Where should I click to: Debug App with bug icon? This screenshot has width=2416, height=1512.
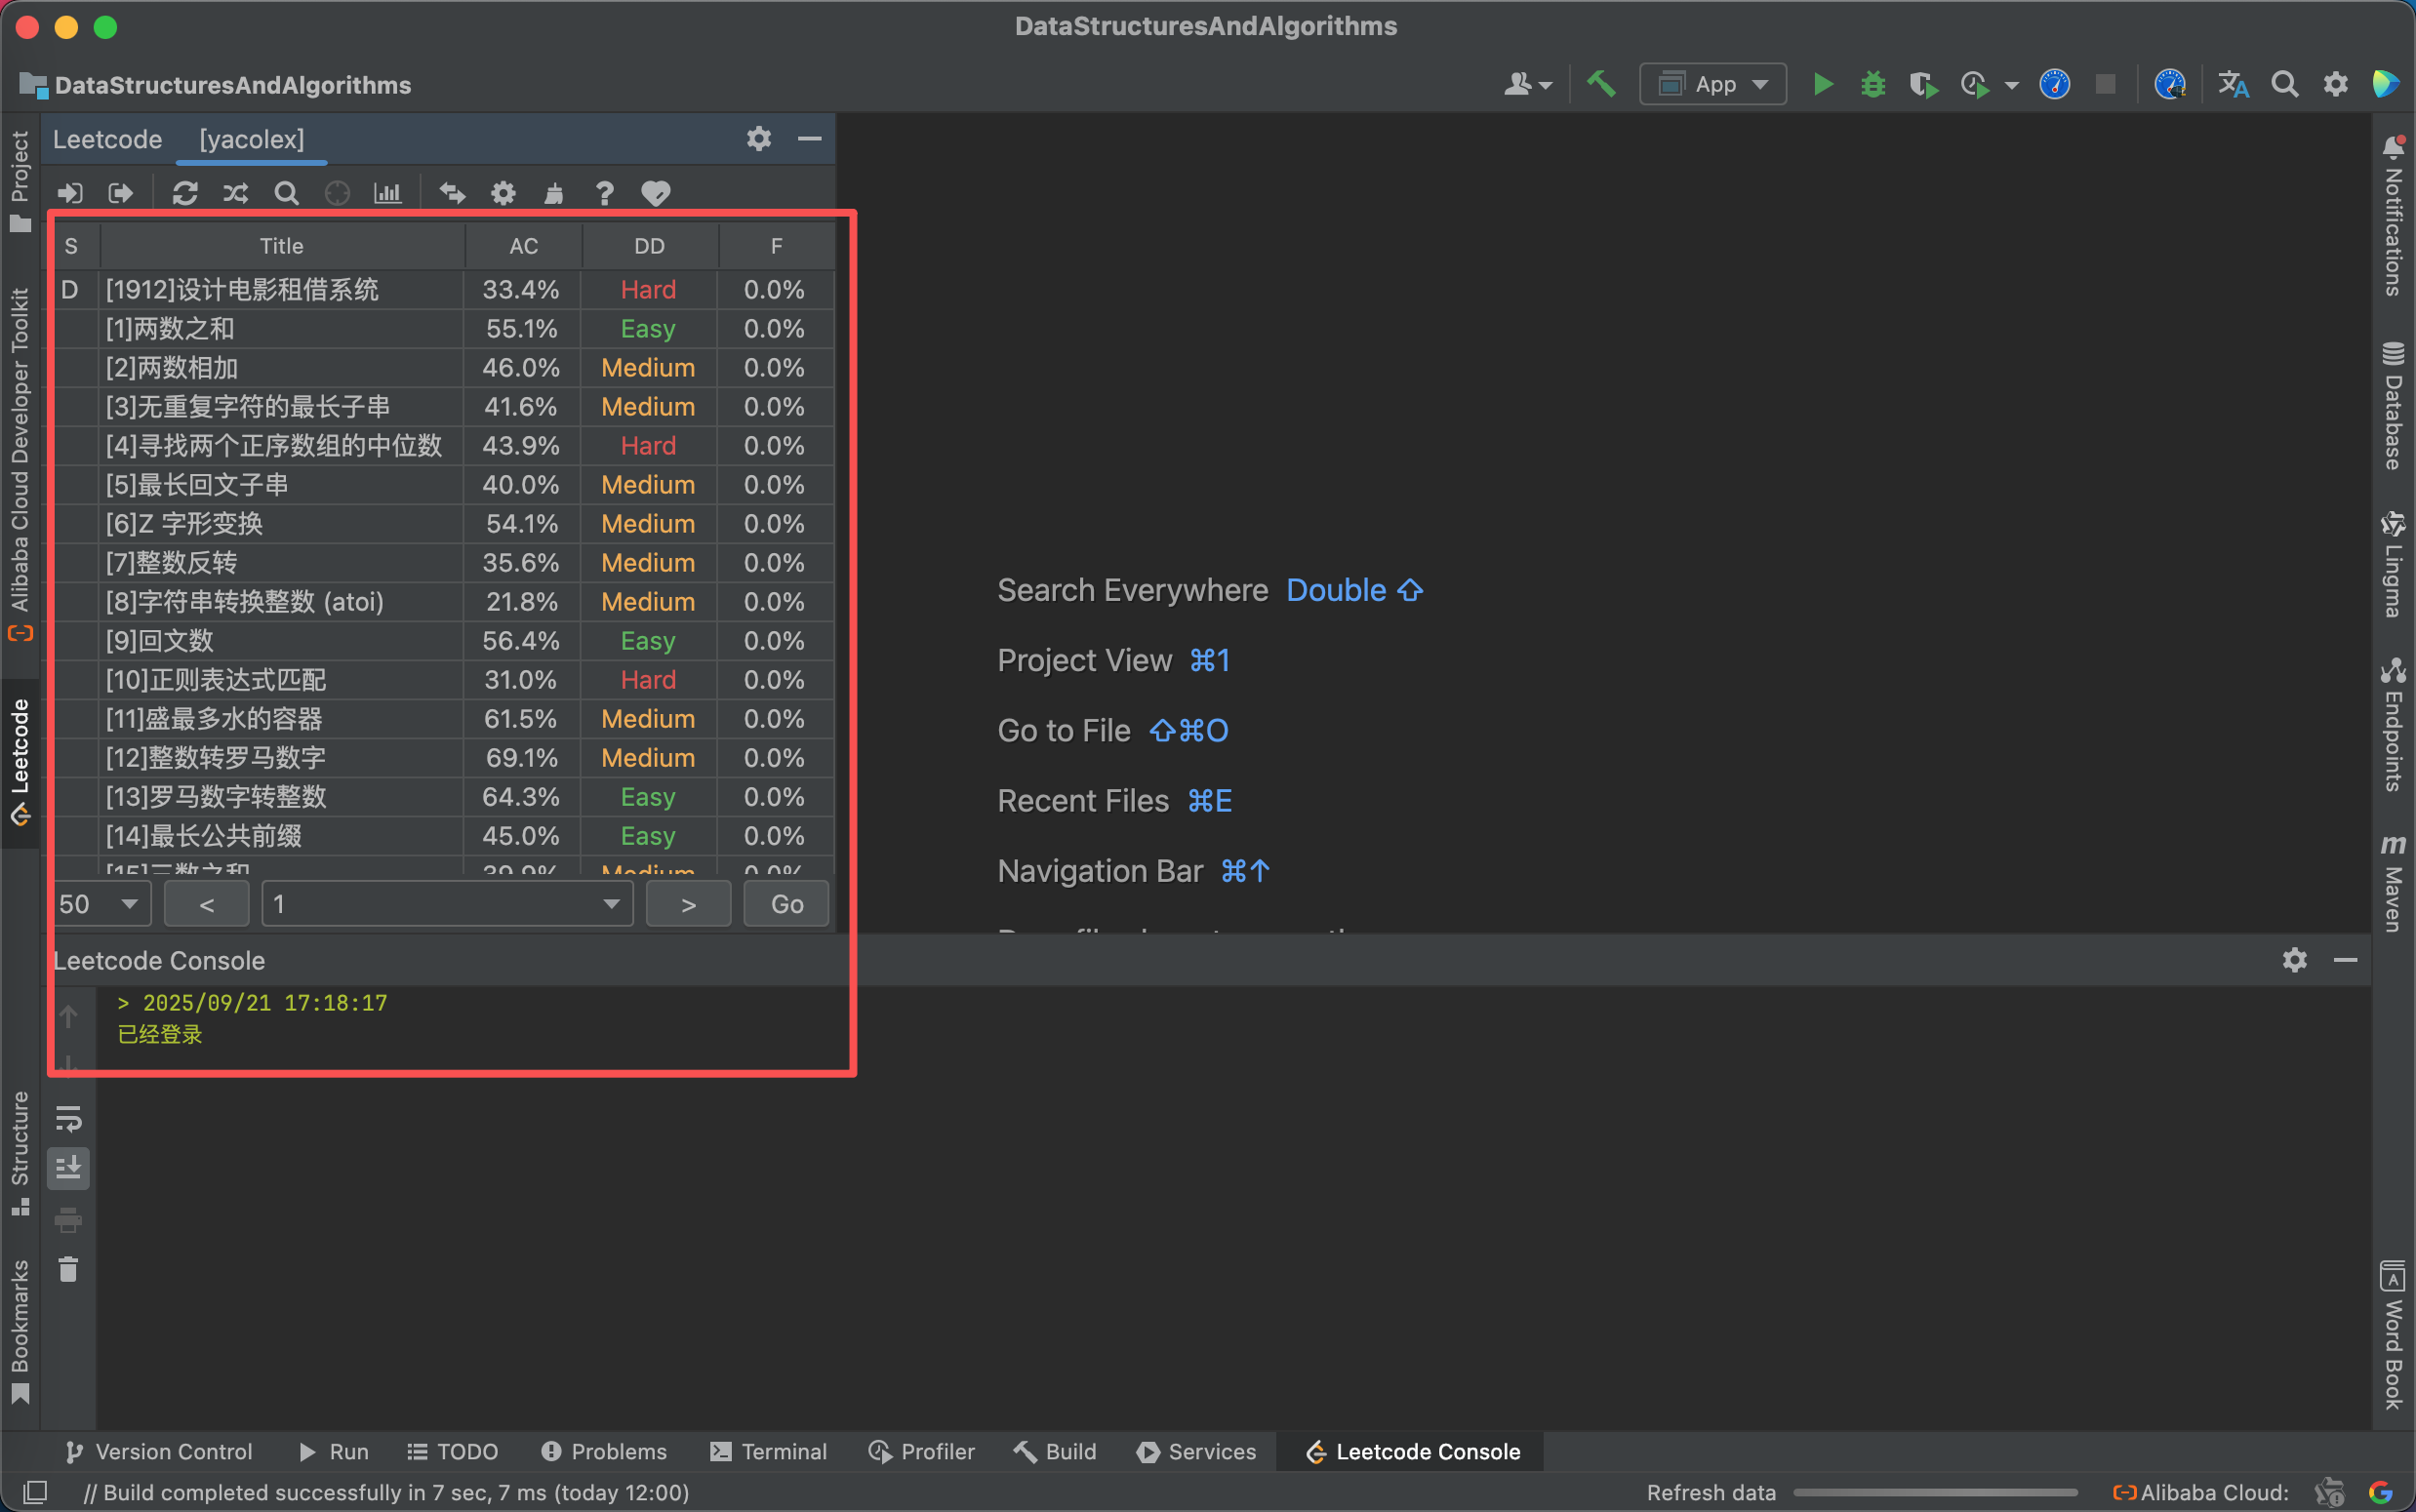pos(1873,84)
